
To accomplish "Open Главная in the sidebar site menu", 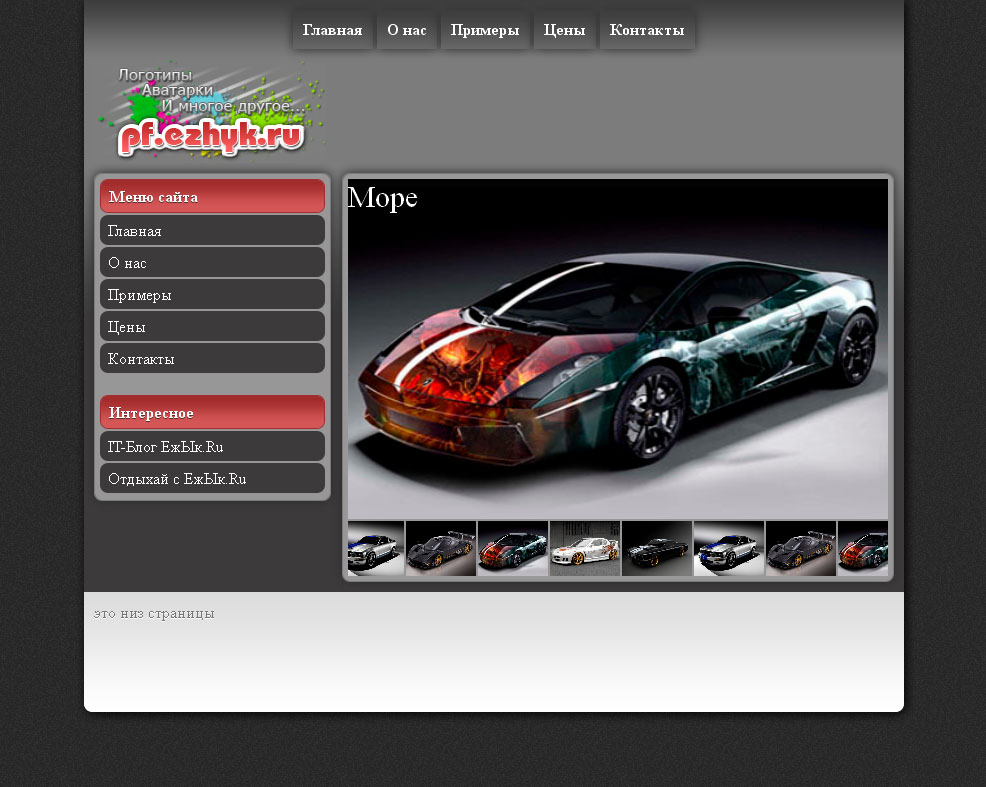I will 213,231.
